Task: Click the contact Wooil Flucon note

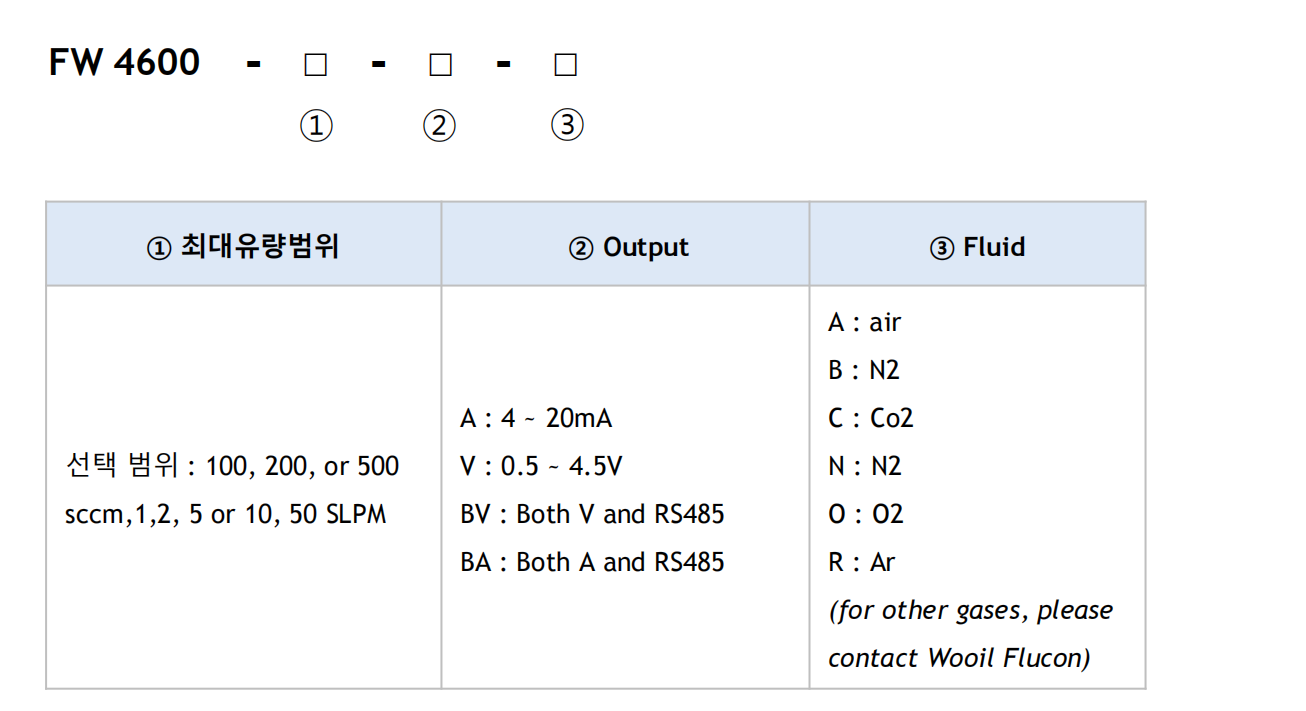Action: point(959,658)
